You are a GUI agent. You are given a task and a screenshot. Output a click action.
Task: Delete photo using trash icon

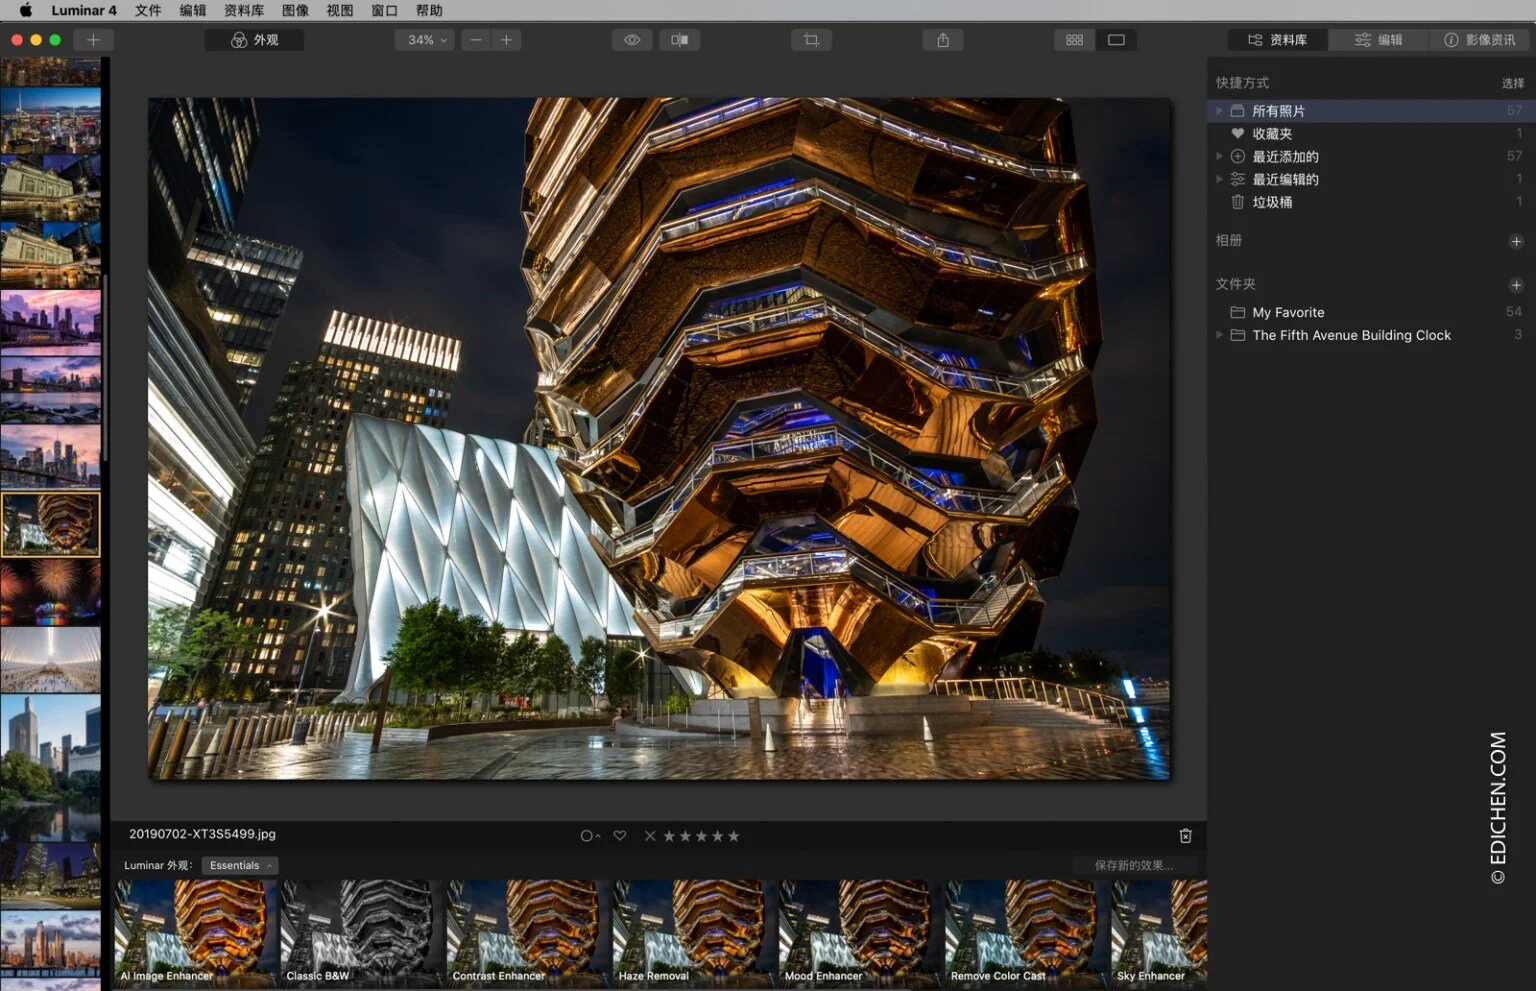pos(1185,836)
